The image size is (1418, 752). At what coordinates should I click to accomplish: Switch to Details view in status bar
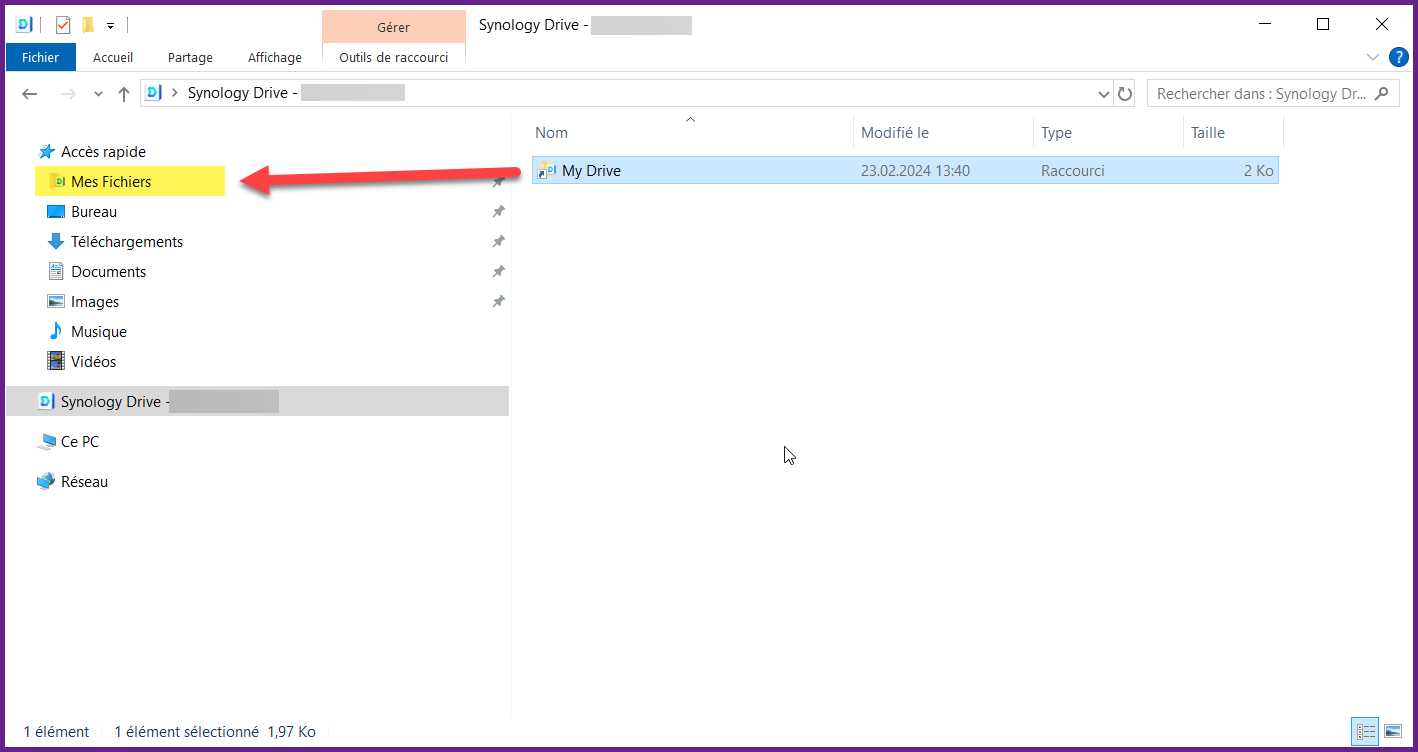pyautogui.click(x=1365, y=732)
